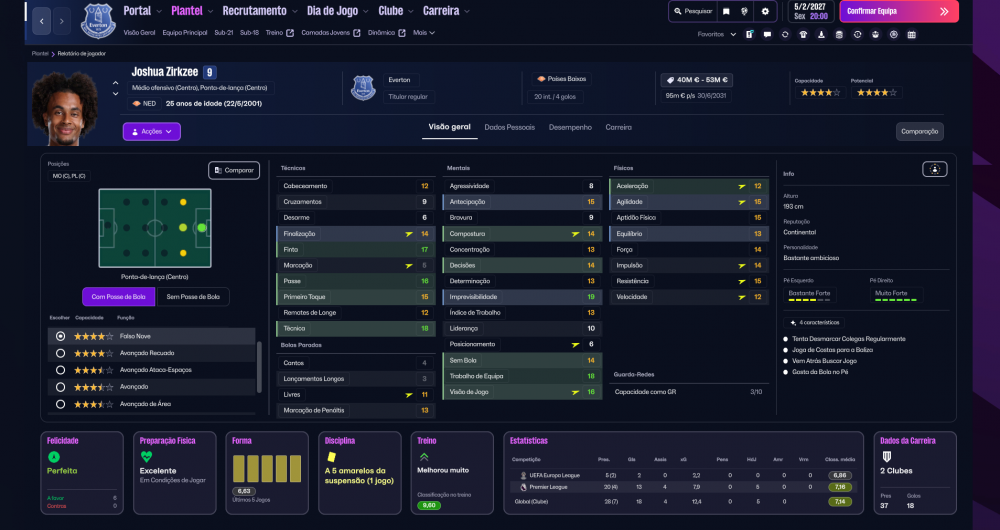The width and height of the screenshot is (1000, 530).
Task: Click the Everton club crest in header
Action: pyautogui.click(x=98, y=21)
